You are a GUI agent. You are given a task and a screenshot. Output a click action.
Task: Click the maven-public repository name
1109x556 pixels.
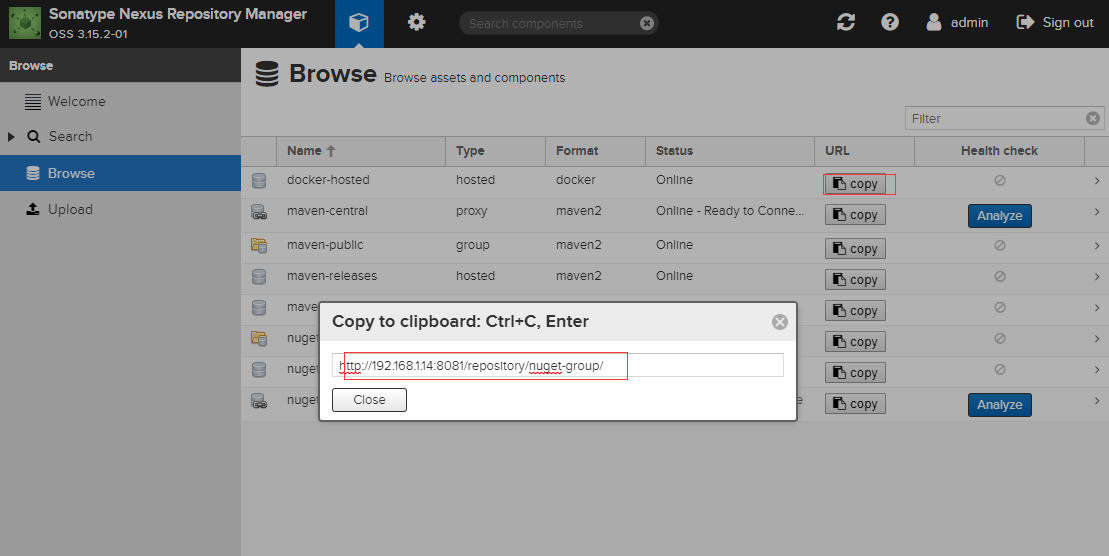click(x=325, y=245)
